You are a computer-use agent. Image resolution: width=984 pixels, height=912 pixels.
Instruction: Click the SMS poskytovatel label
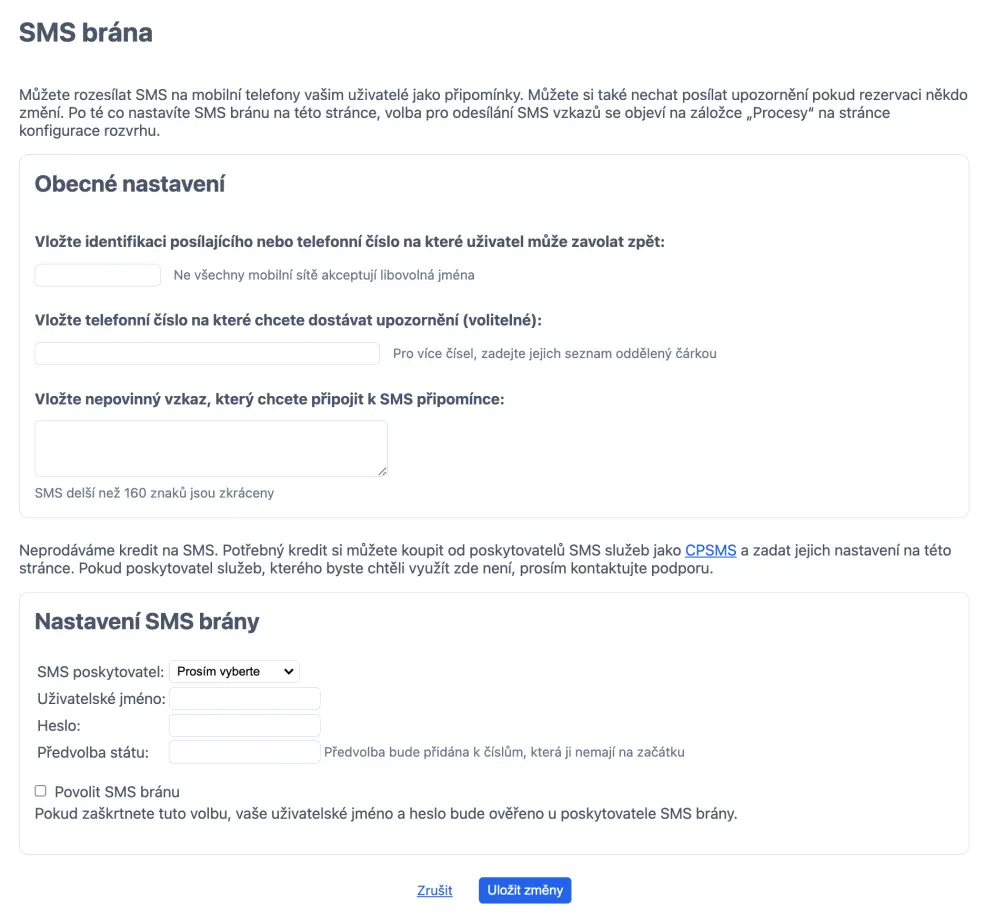click(100, 672)
